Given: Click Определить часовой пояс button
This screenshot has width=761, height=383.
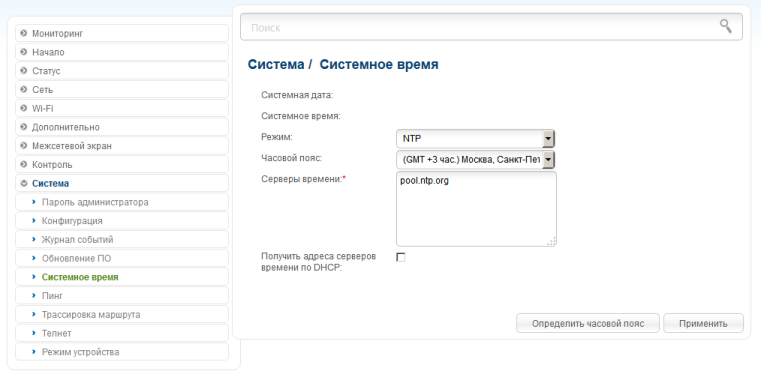Looking at the screenshot, I should coord(588,323).
